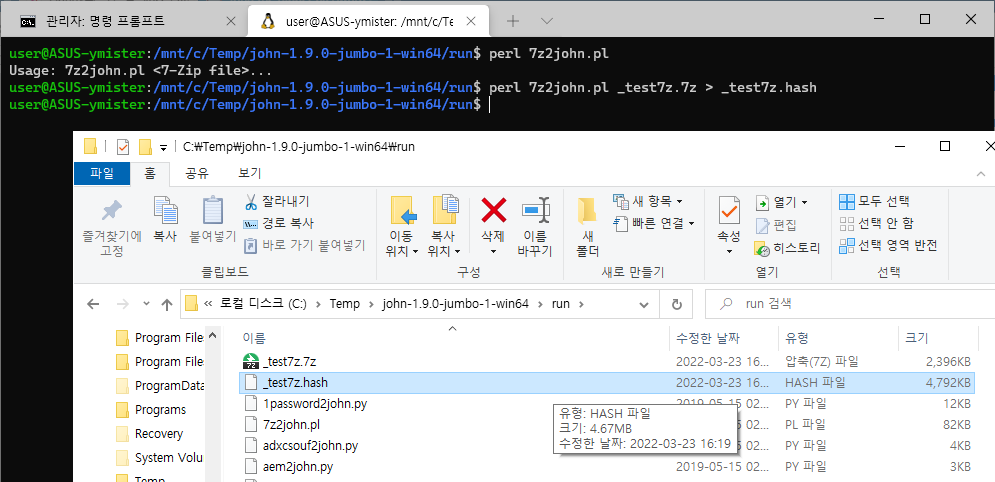The height and width of the screenshot is (482, 995).
Task: Pin to Quick Access (즐겨찾기에 고정) icon
Action: (112, 212)
